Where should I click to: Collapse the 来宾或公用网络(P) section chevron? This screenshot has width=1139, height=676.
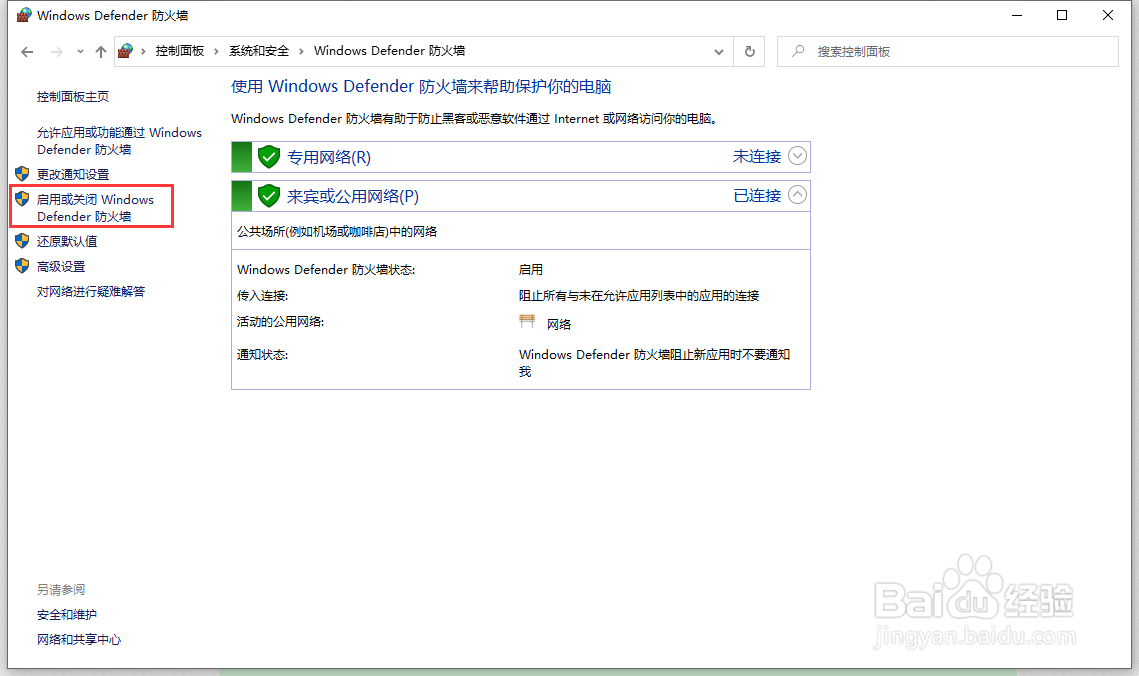pyautogui.click(x=797, y=195)
